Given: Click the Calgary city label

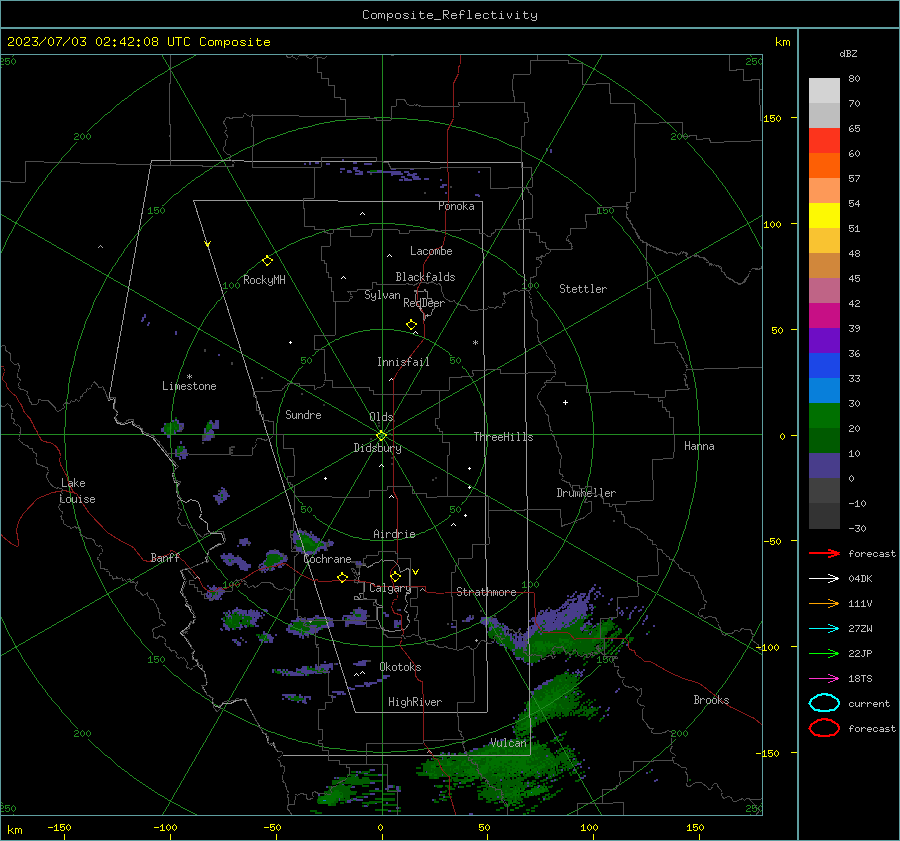Looking at the screenshot, I should (x=390, y=588).
